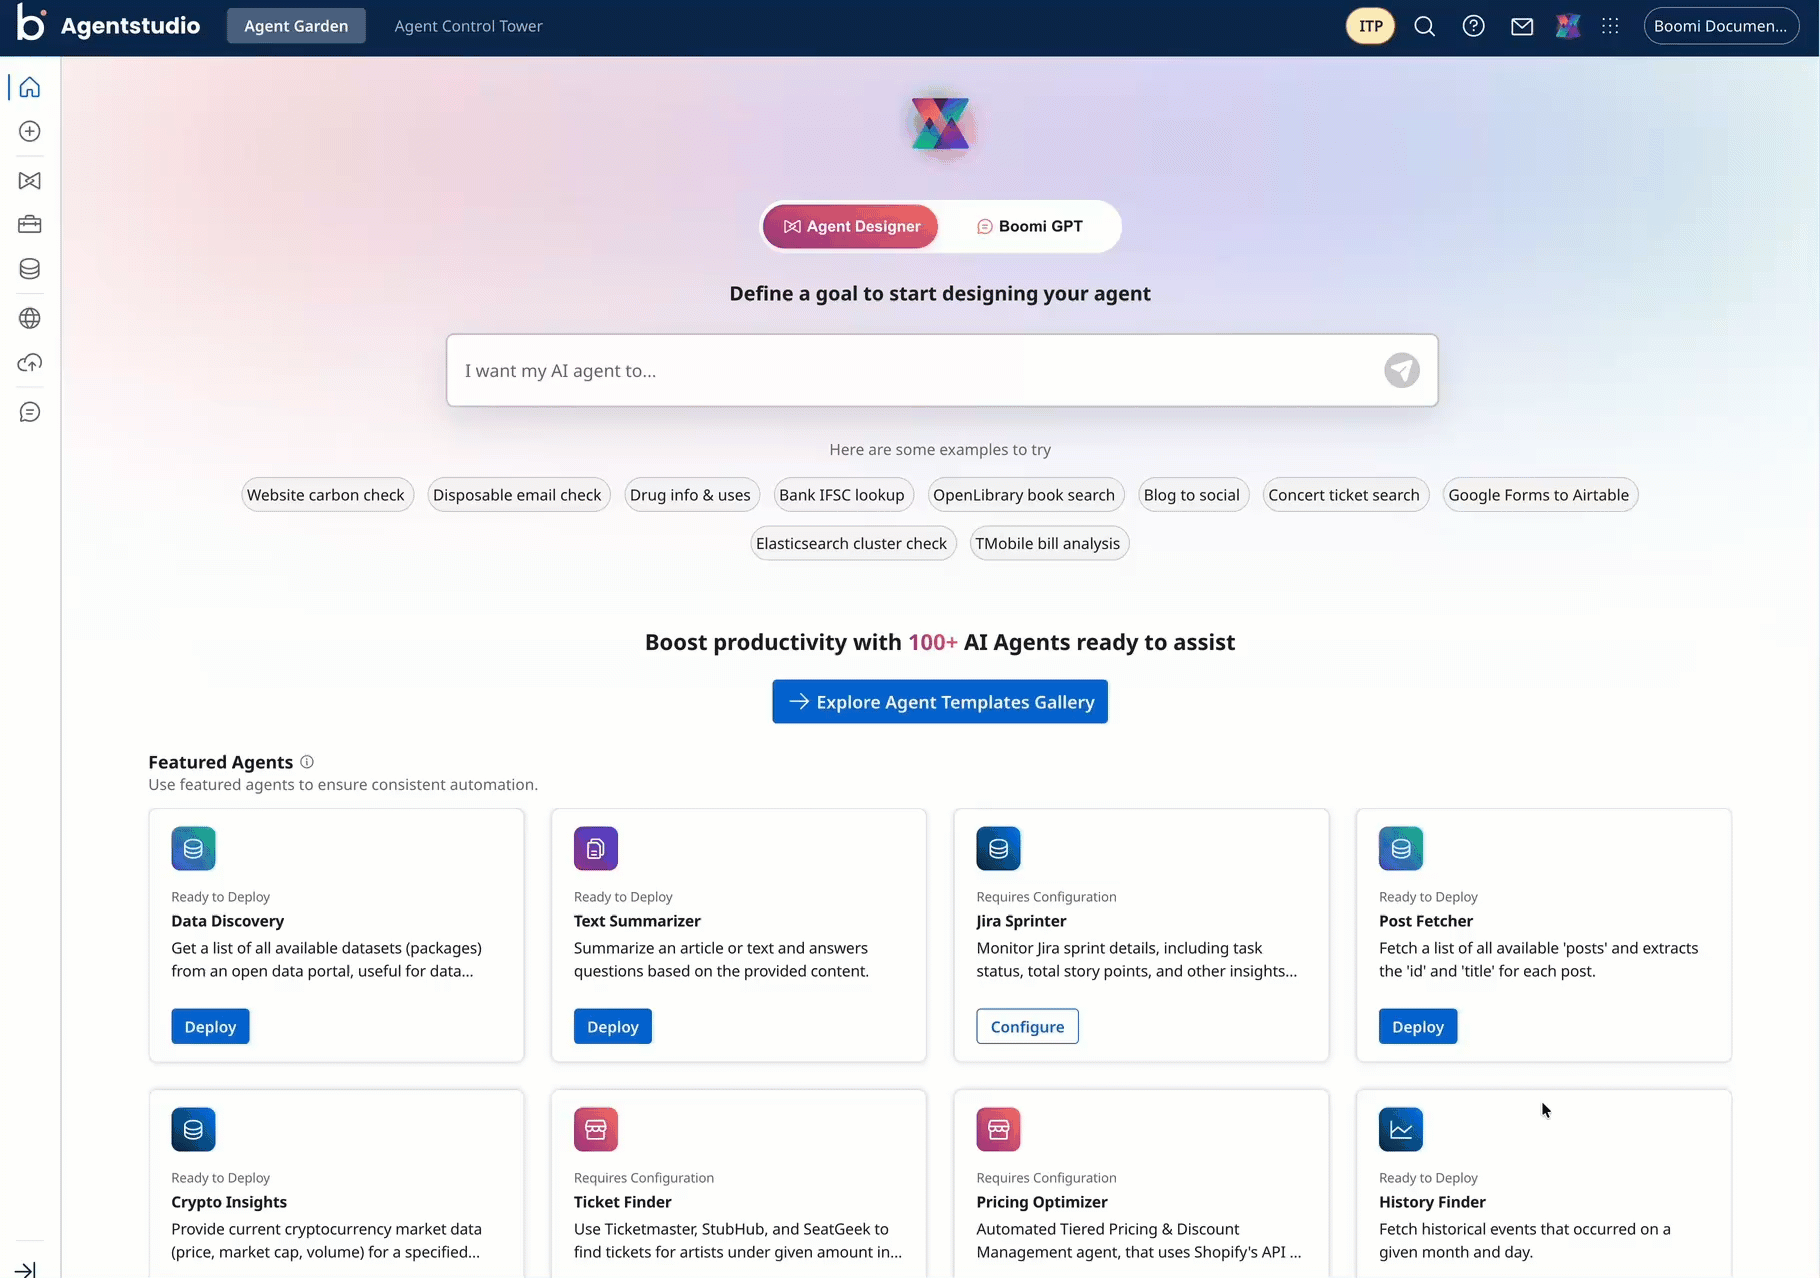Open the History Finder card title
The width and height of the screenshot is (1820, 1278).
[x=1432, y=1202]
